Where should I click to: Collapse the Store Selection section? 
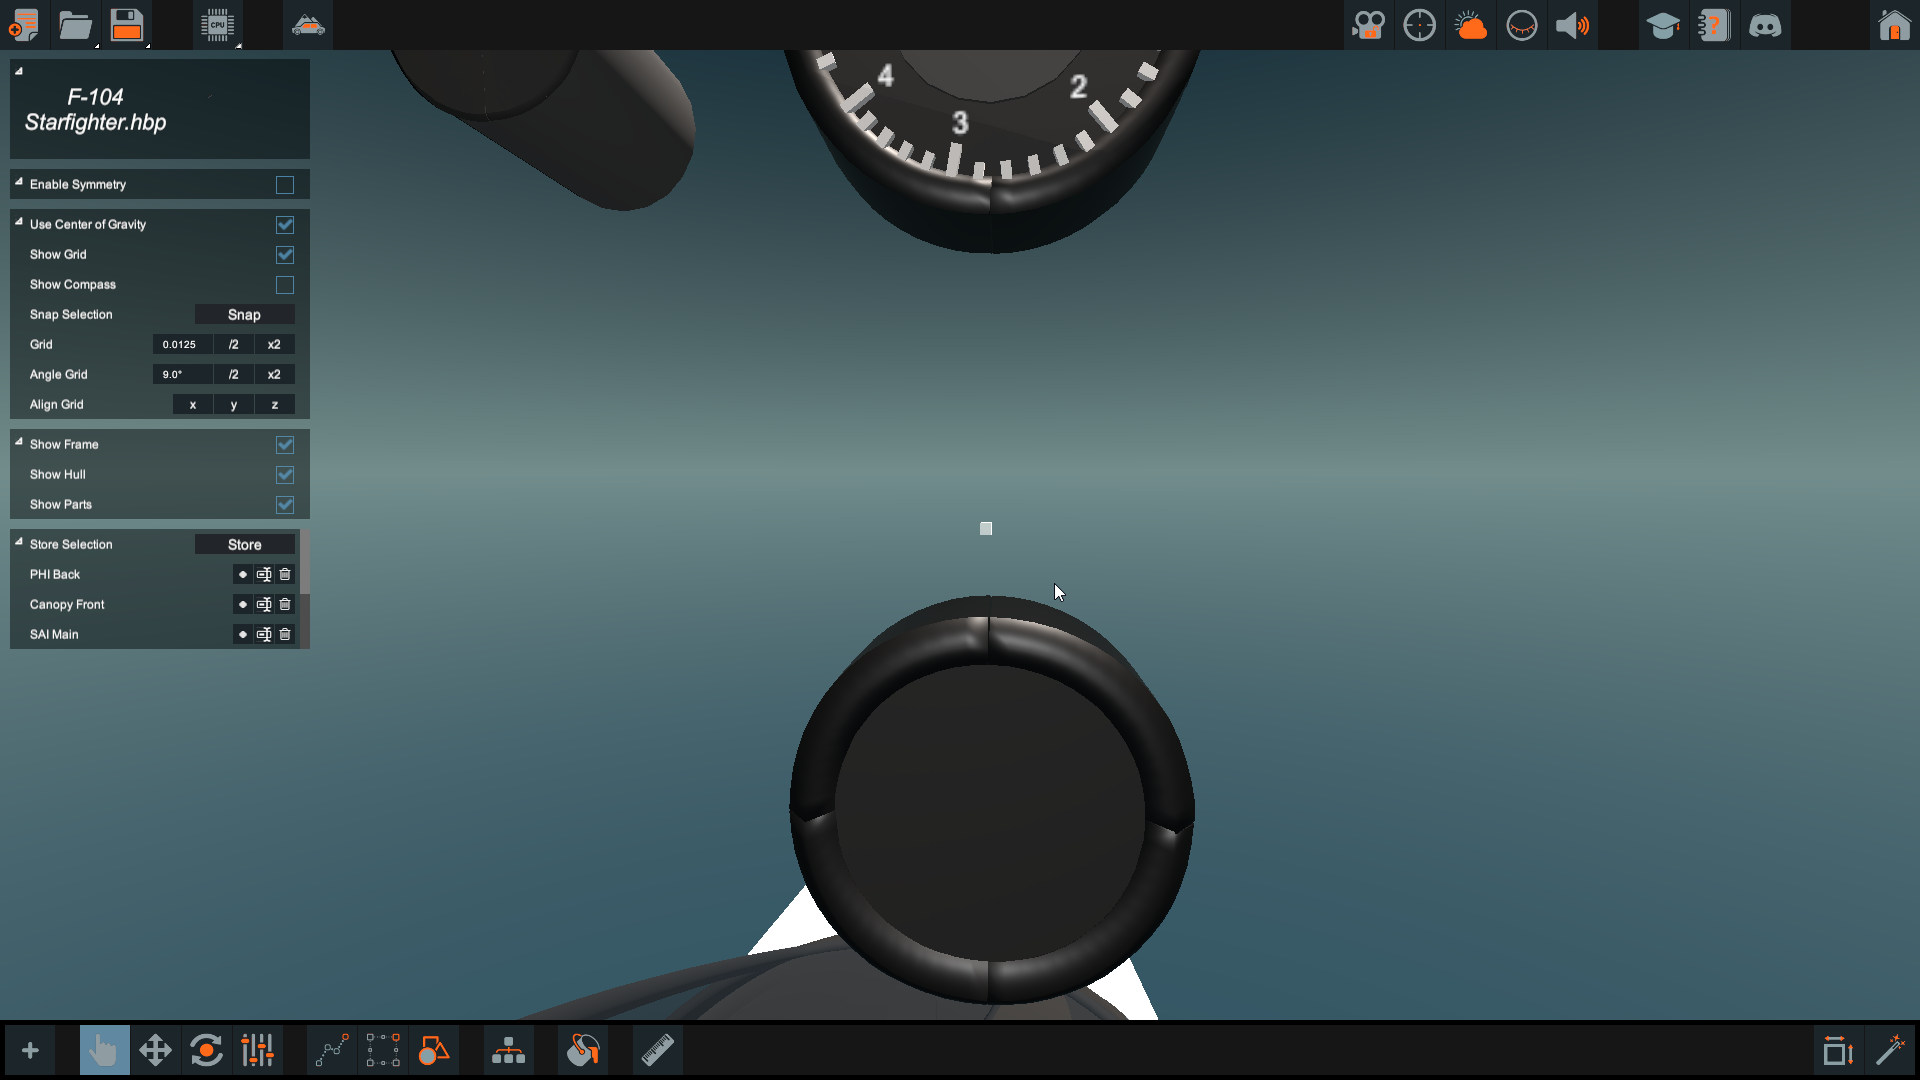tap(19, 542)
